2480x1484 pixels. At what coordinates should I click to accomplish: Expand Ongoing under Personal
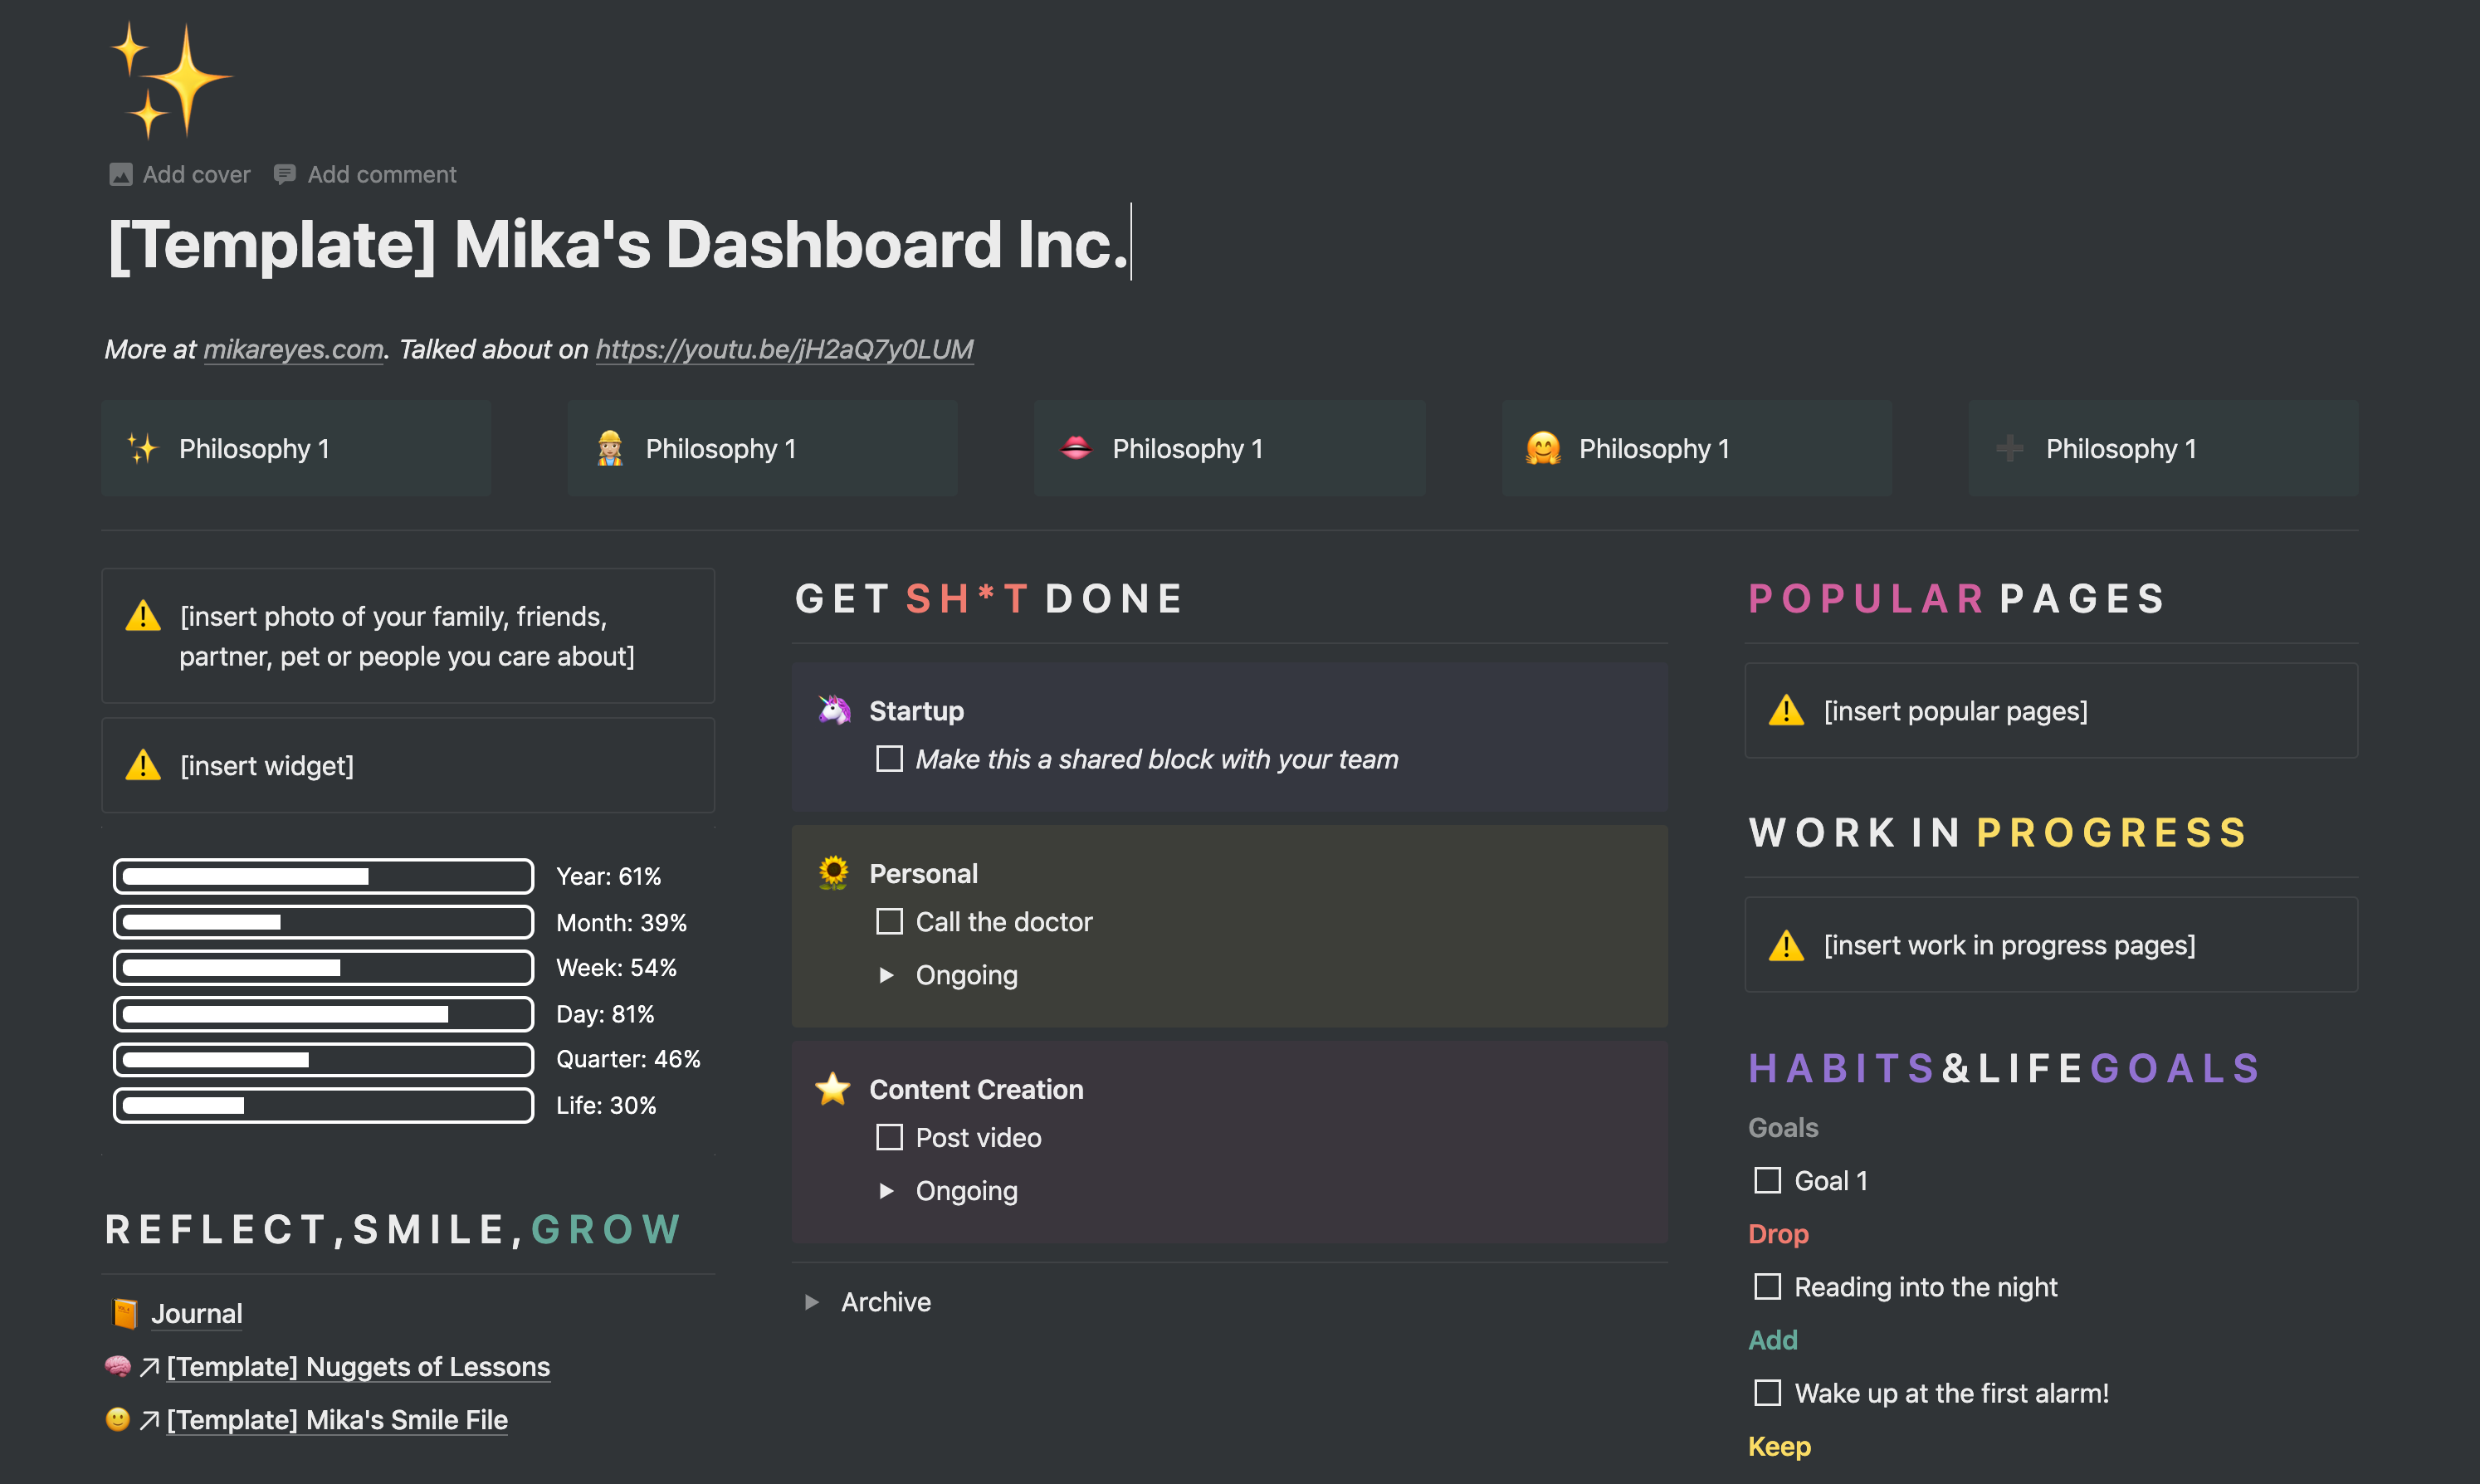tap(885, 975)
